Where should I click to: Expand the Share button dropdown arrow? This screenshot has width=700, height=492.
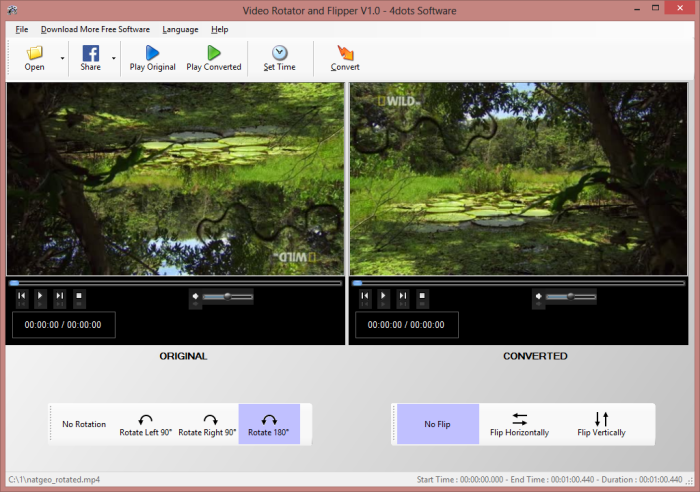pos(113,58)
